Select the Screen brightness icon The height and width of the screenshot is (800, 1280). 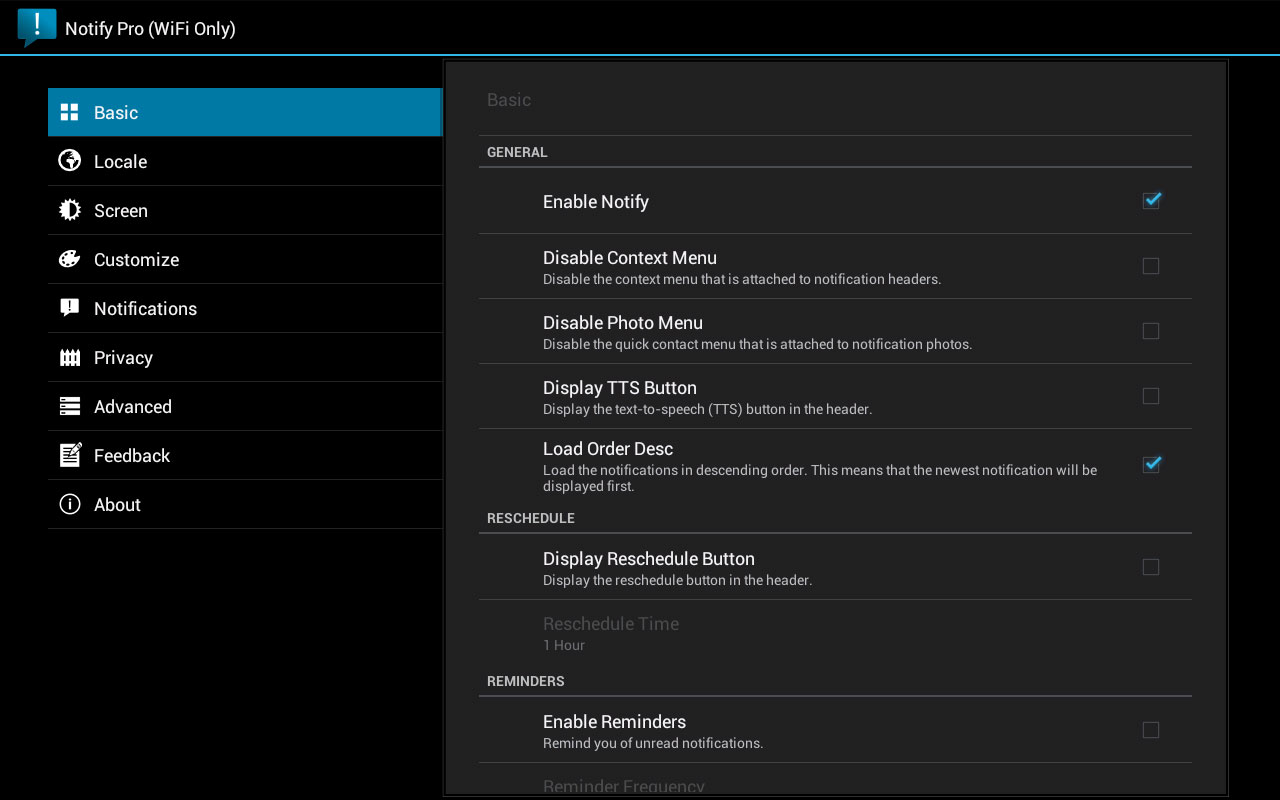(x=69, y=210)
